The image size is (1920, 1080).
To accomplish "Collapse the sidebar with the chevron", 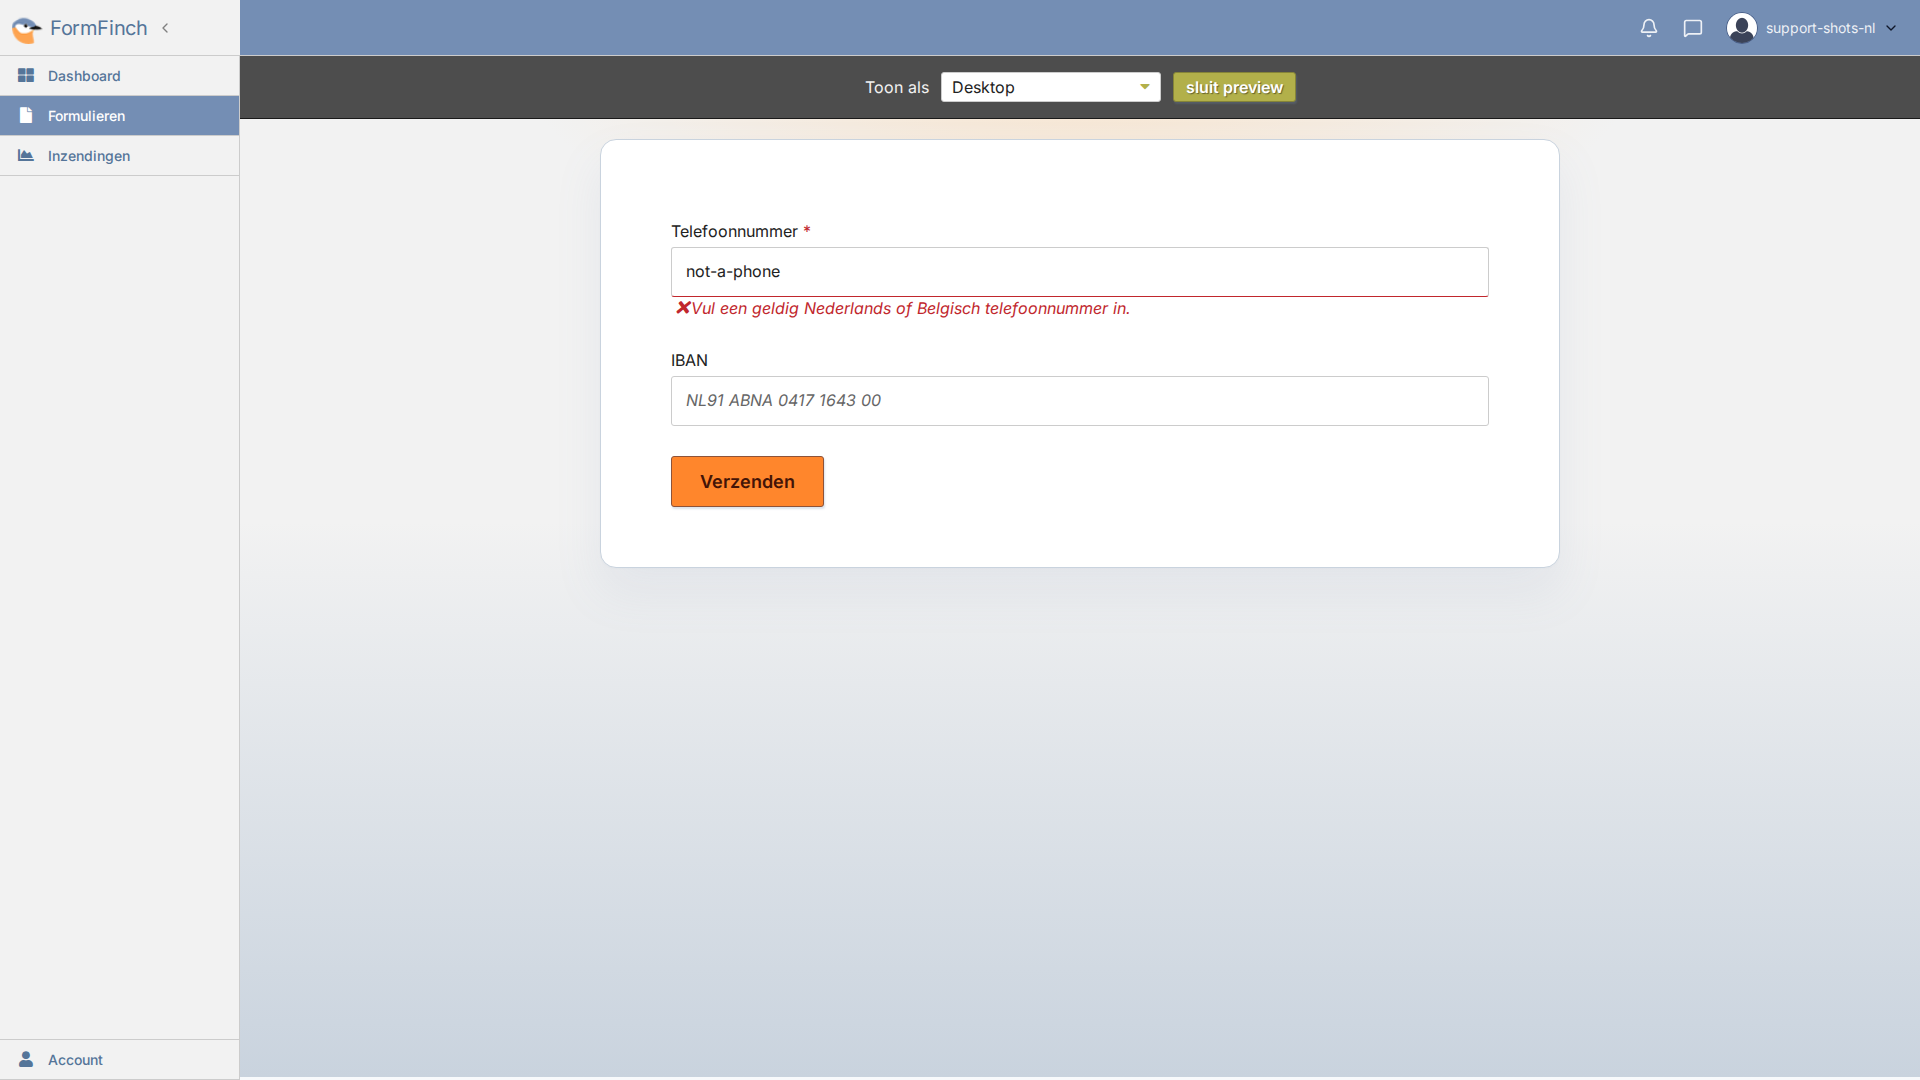I will [x=165, y=28].
